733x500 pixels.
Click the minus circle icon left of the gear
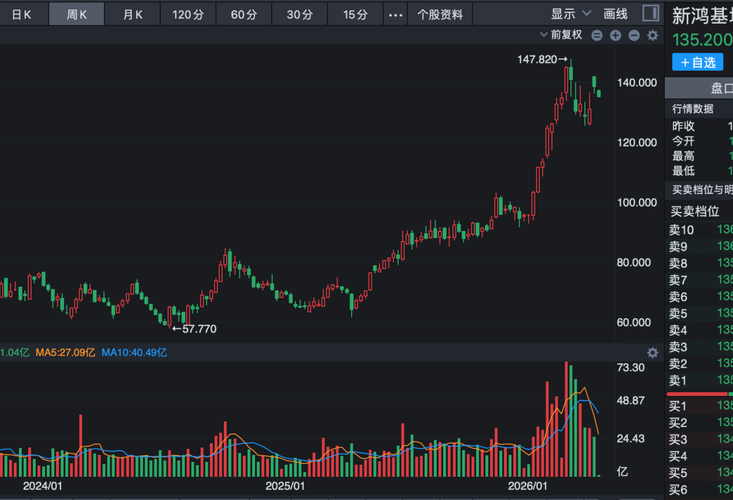pyautogui.click(x=634, y=35)
